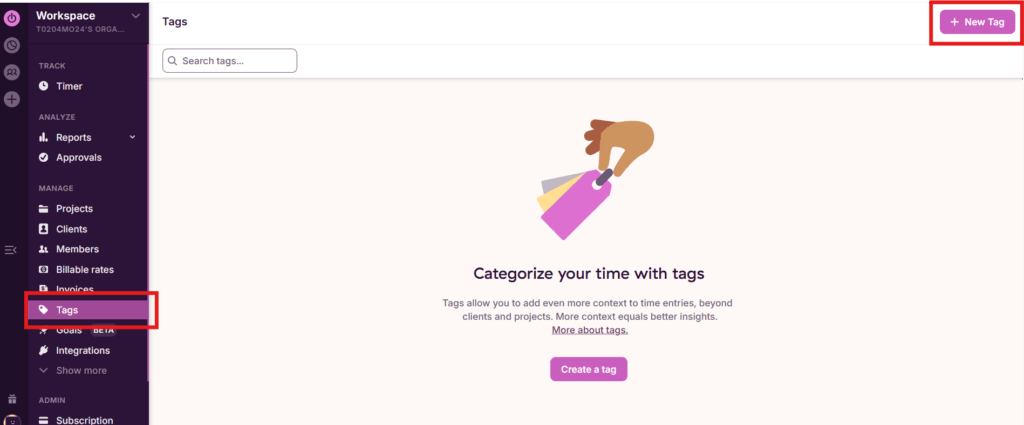Expand the Workspace switcher chevron
Image resolution: width=1024 pixels, height=425 pixels.
(x=135, y=16)
